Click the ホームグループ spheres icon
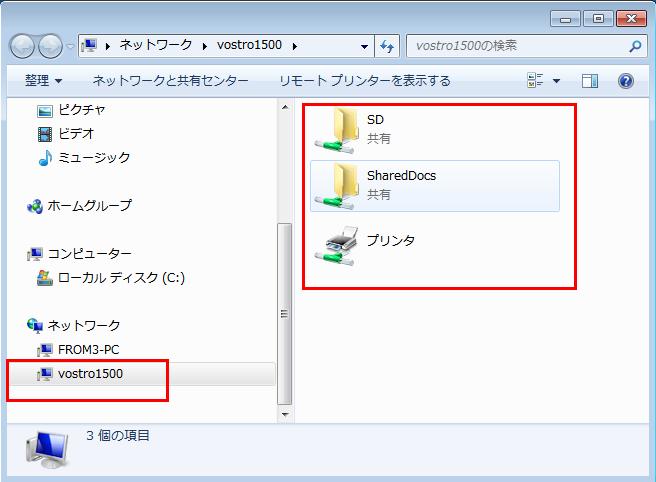Viewport: 656px width, 482px height. pos(35,206)
